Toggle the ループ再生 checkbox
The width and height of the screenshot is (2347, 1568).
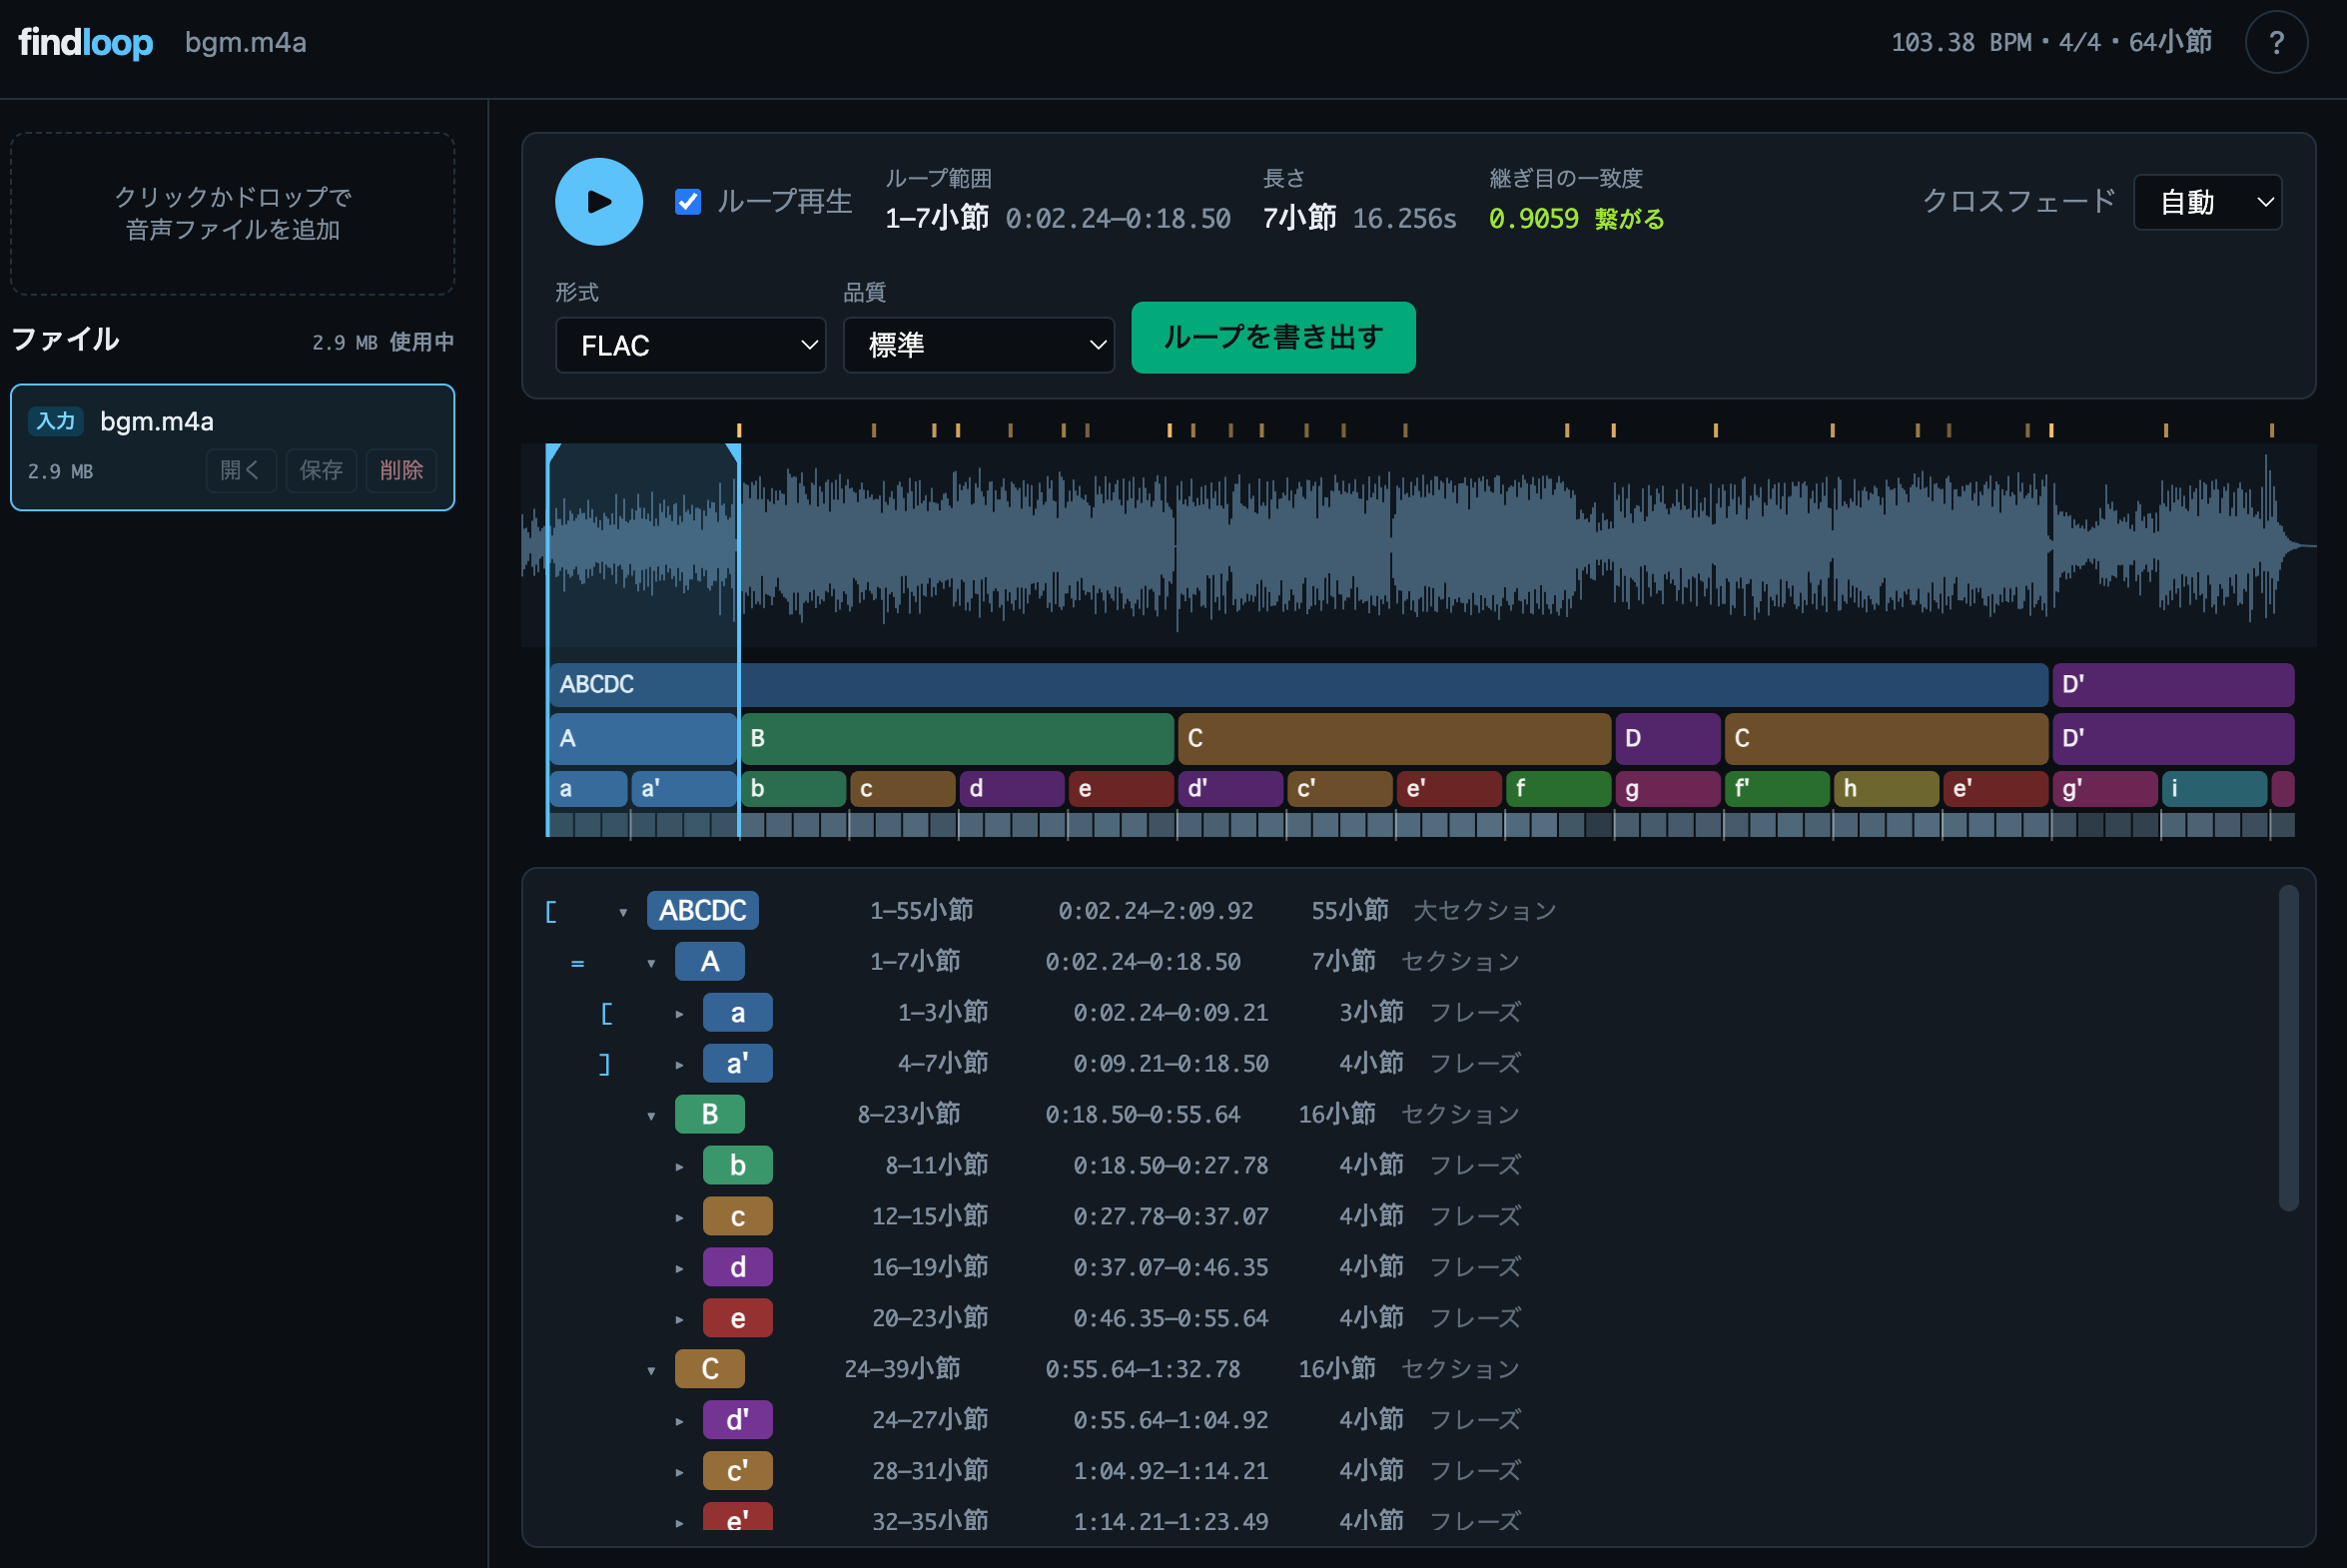(x=688, y=201)
